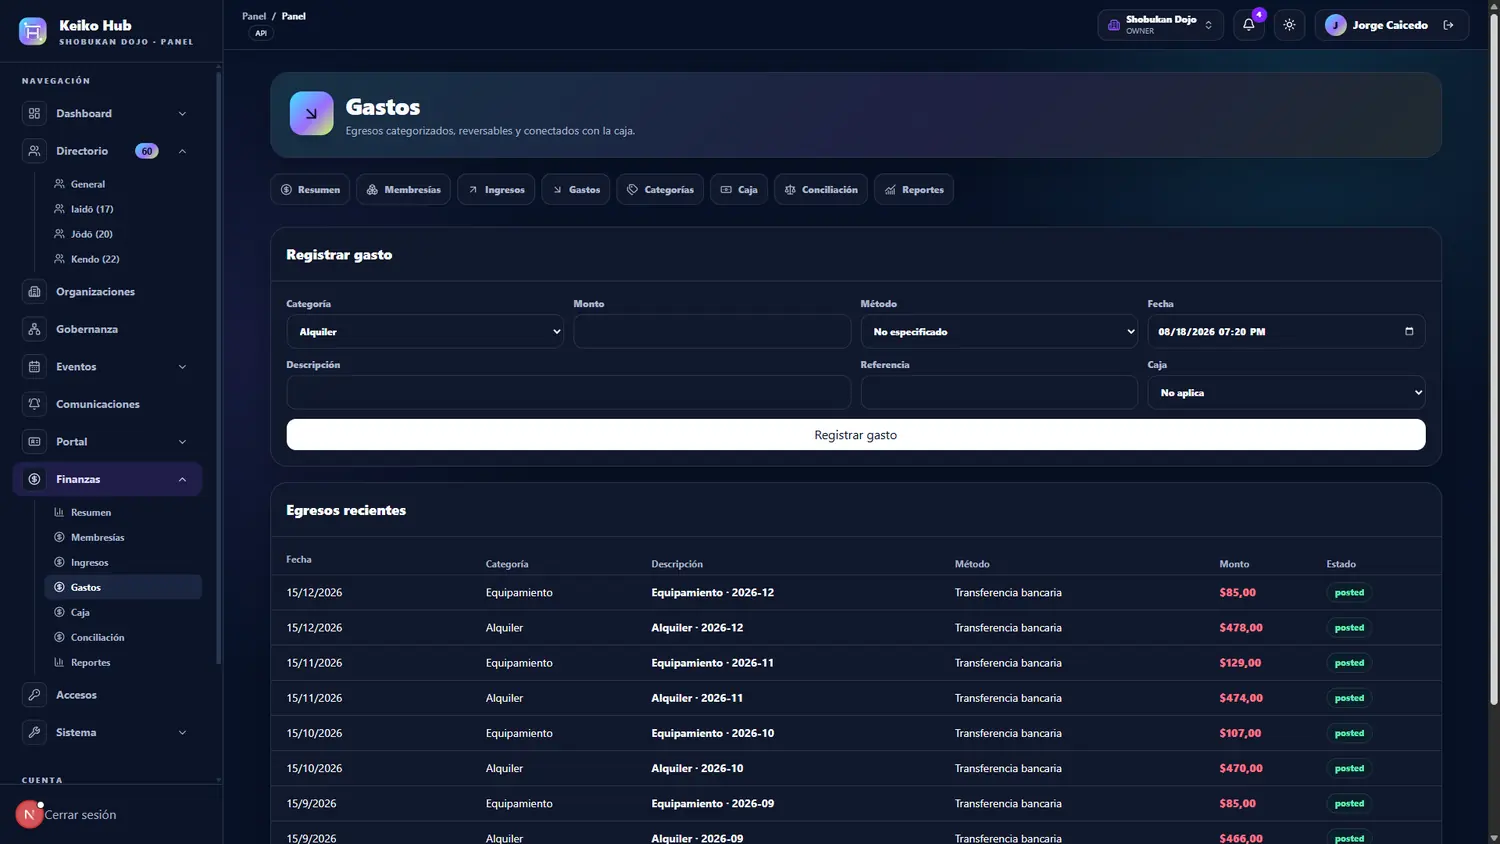Click the Gastos header arrow icon
The image size is (1500, 844).
coord(311,114)
